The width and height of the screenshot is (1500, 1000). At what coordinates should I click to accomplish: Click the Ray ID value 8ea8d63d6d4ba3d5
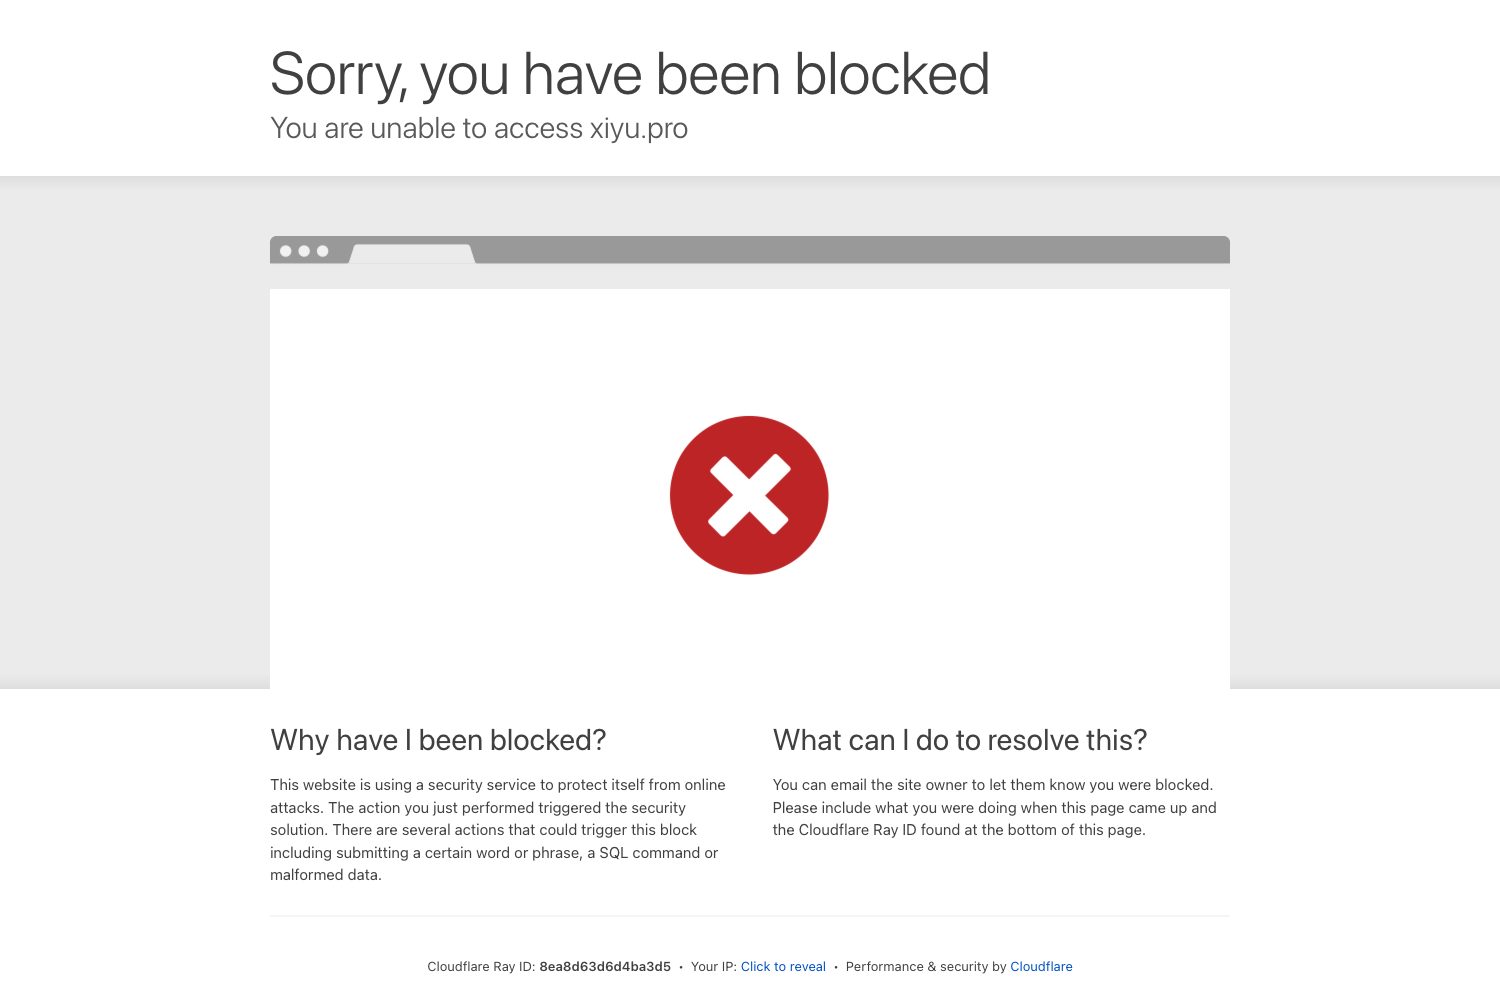(605, 967)
